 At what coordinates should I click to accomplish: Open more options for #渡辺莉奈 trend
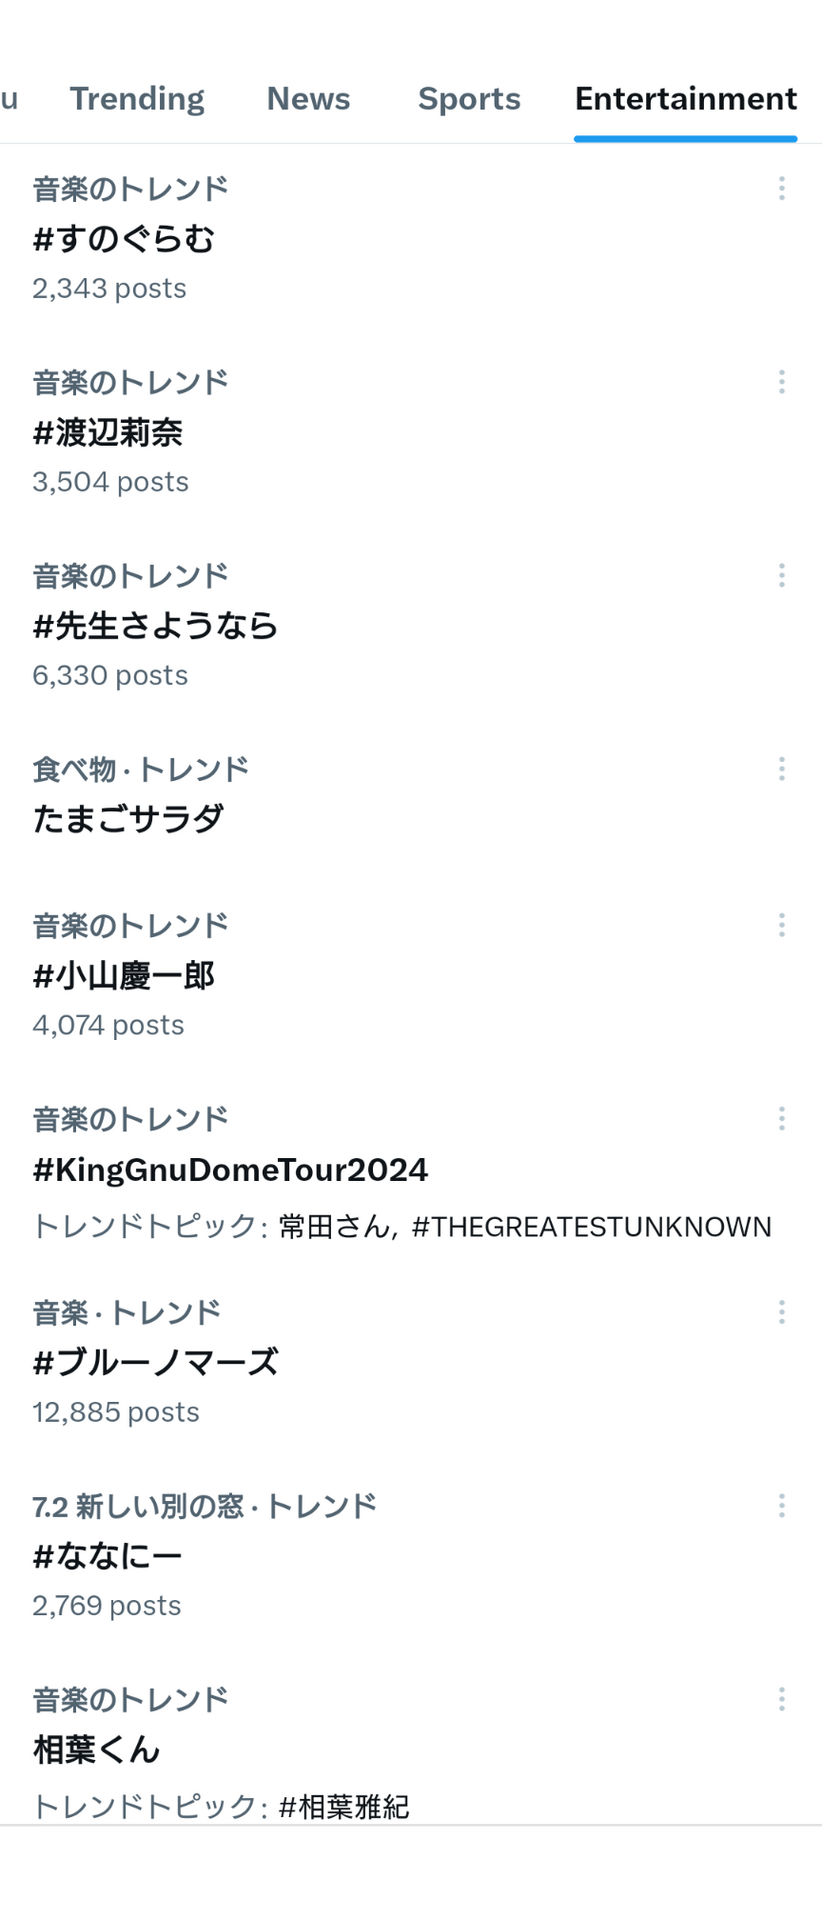781,381
